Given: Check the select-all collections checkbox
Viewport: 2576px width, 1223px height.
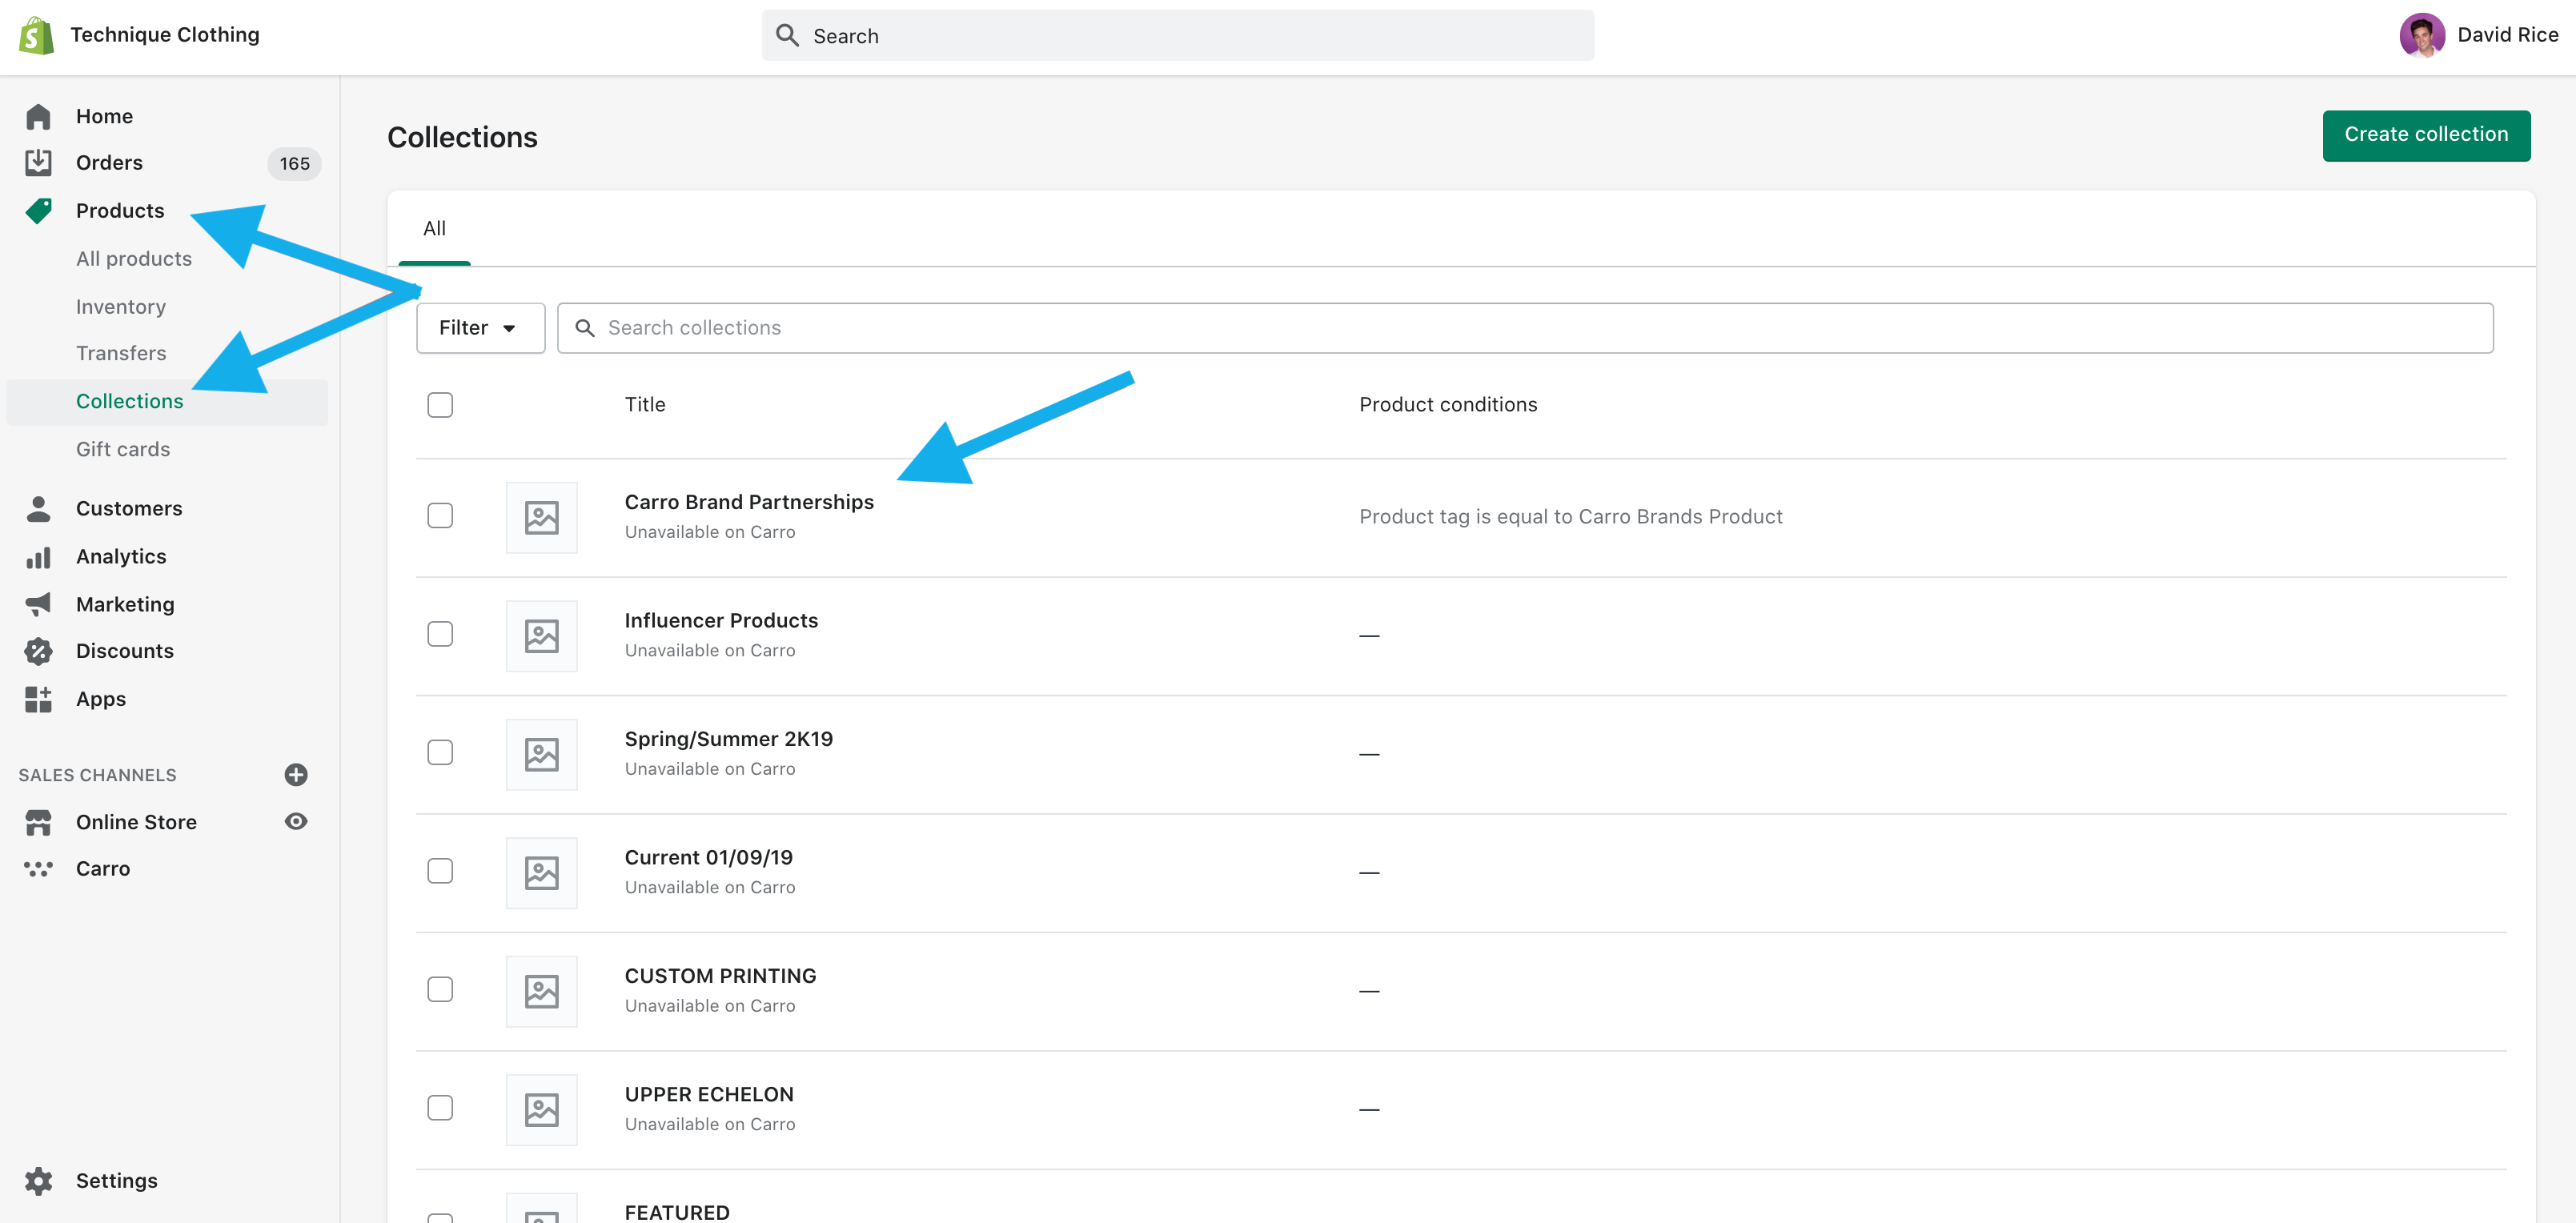Looking at the screenshot, I should pos(440,405).
